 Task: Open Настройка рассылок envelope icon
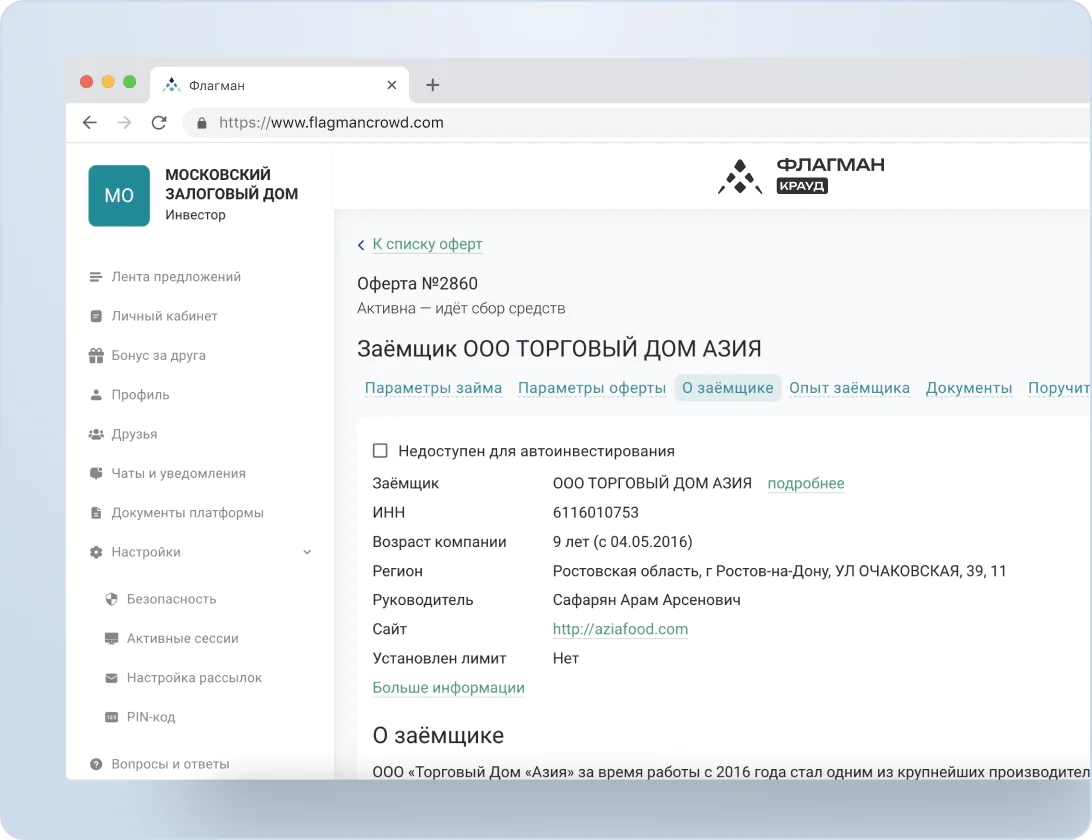click(112, 678)
